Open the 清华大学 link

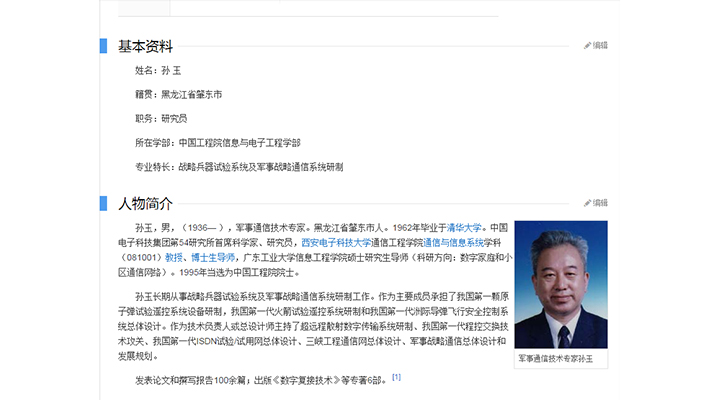point(464,227)
